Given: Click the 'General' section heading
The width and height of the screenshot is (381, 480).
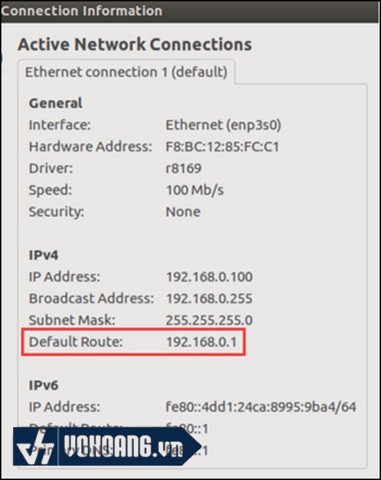Looking at the screenshot, I should coord(56,103).
